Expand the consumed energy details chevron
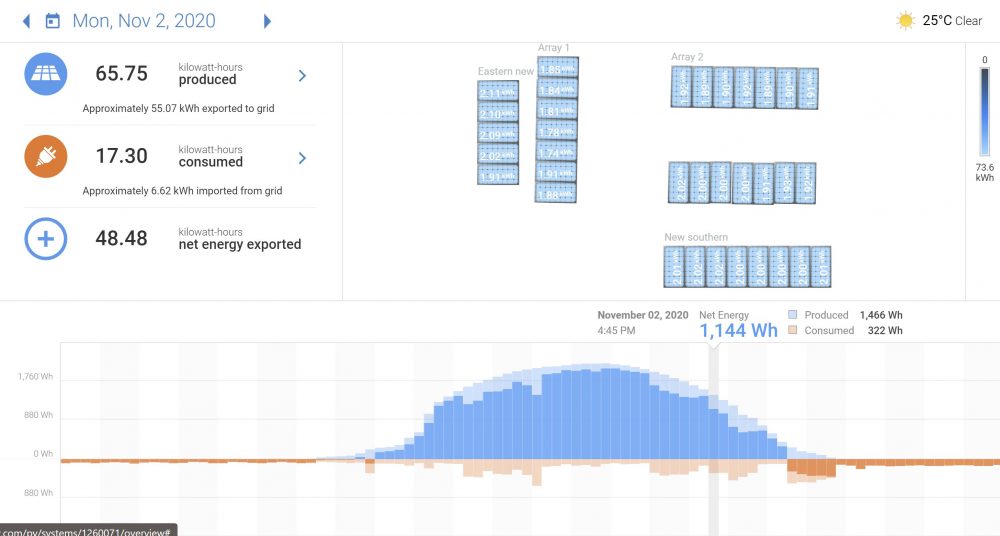 tap(302, 157)
